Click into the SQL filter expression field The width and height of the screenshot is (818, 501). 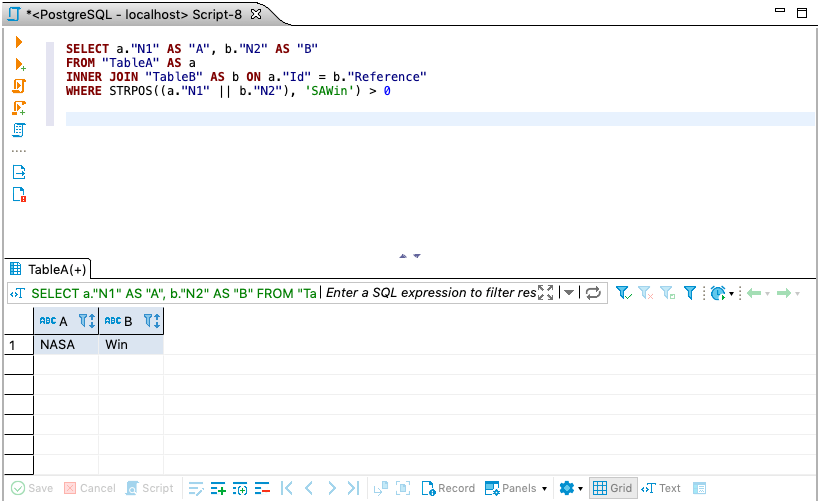(x=430, y=293)
